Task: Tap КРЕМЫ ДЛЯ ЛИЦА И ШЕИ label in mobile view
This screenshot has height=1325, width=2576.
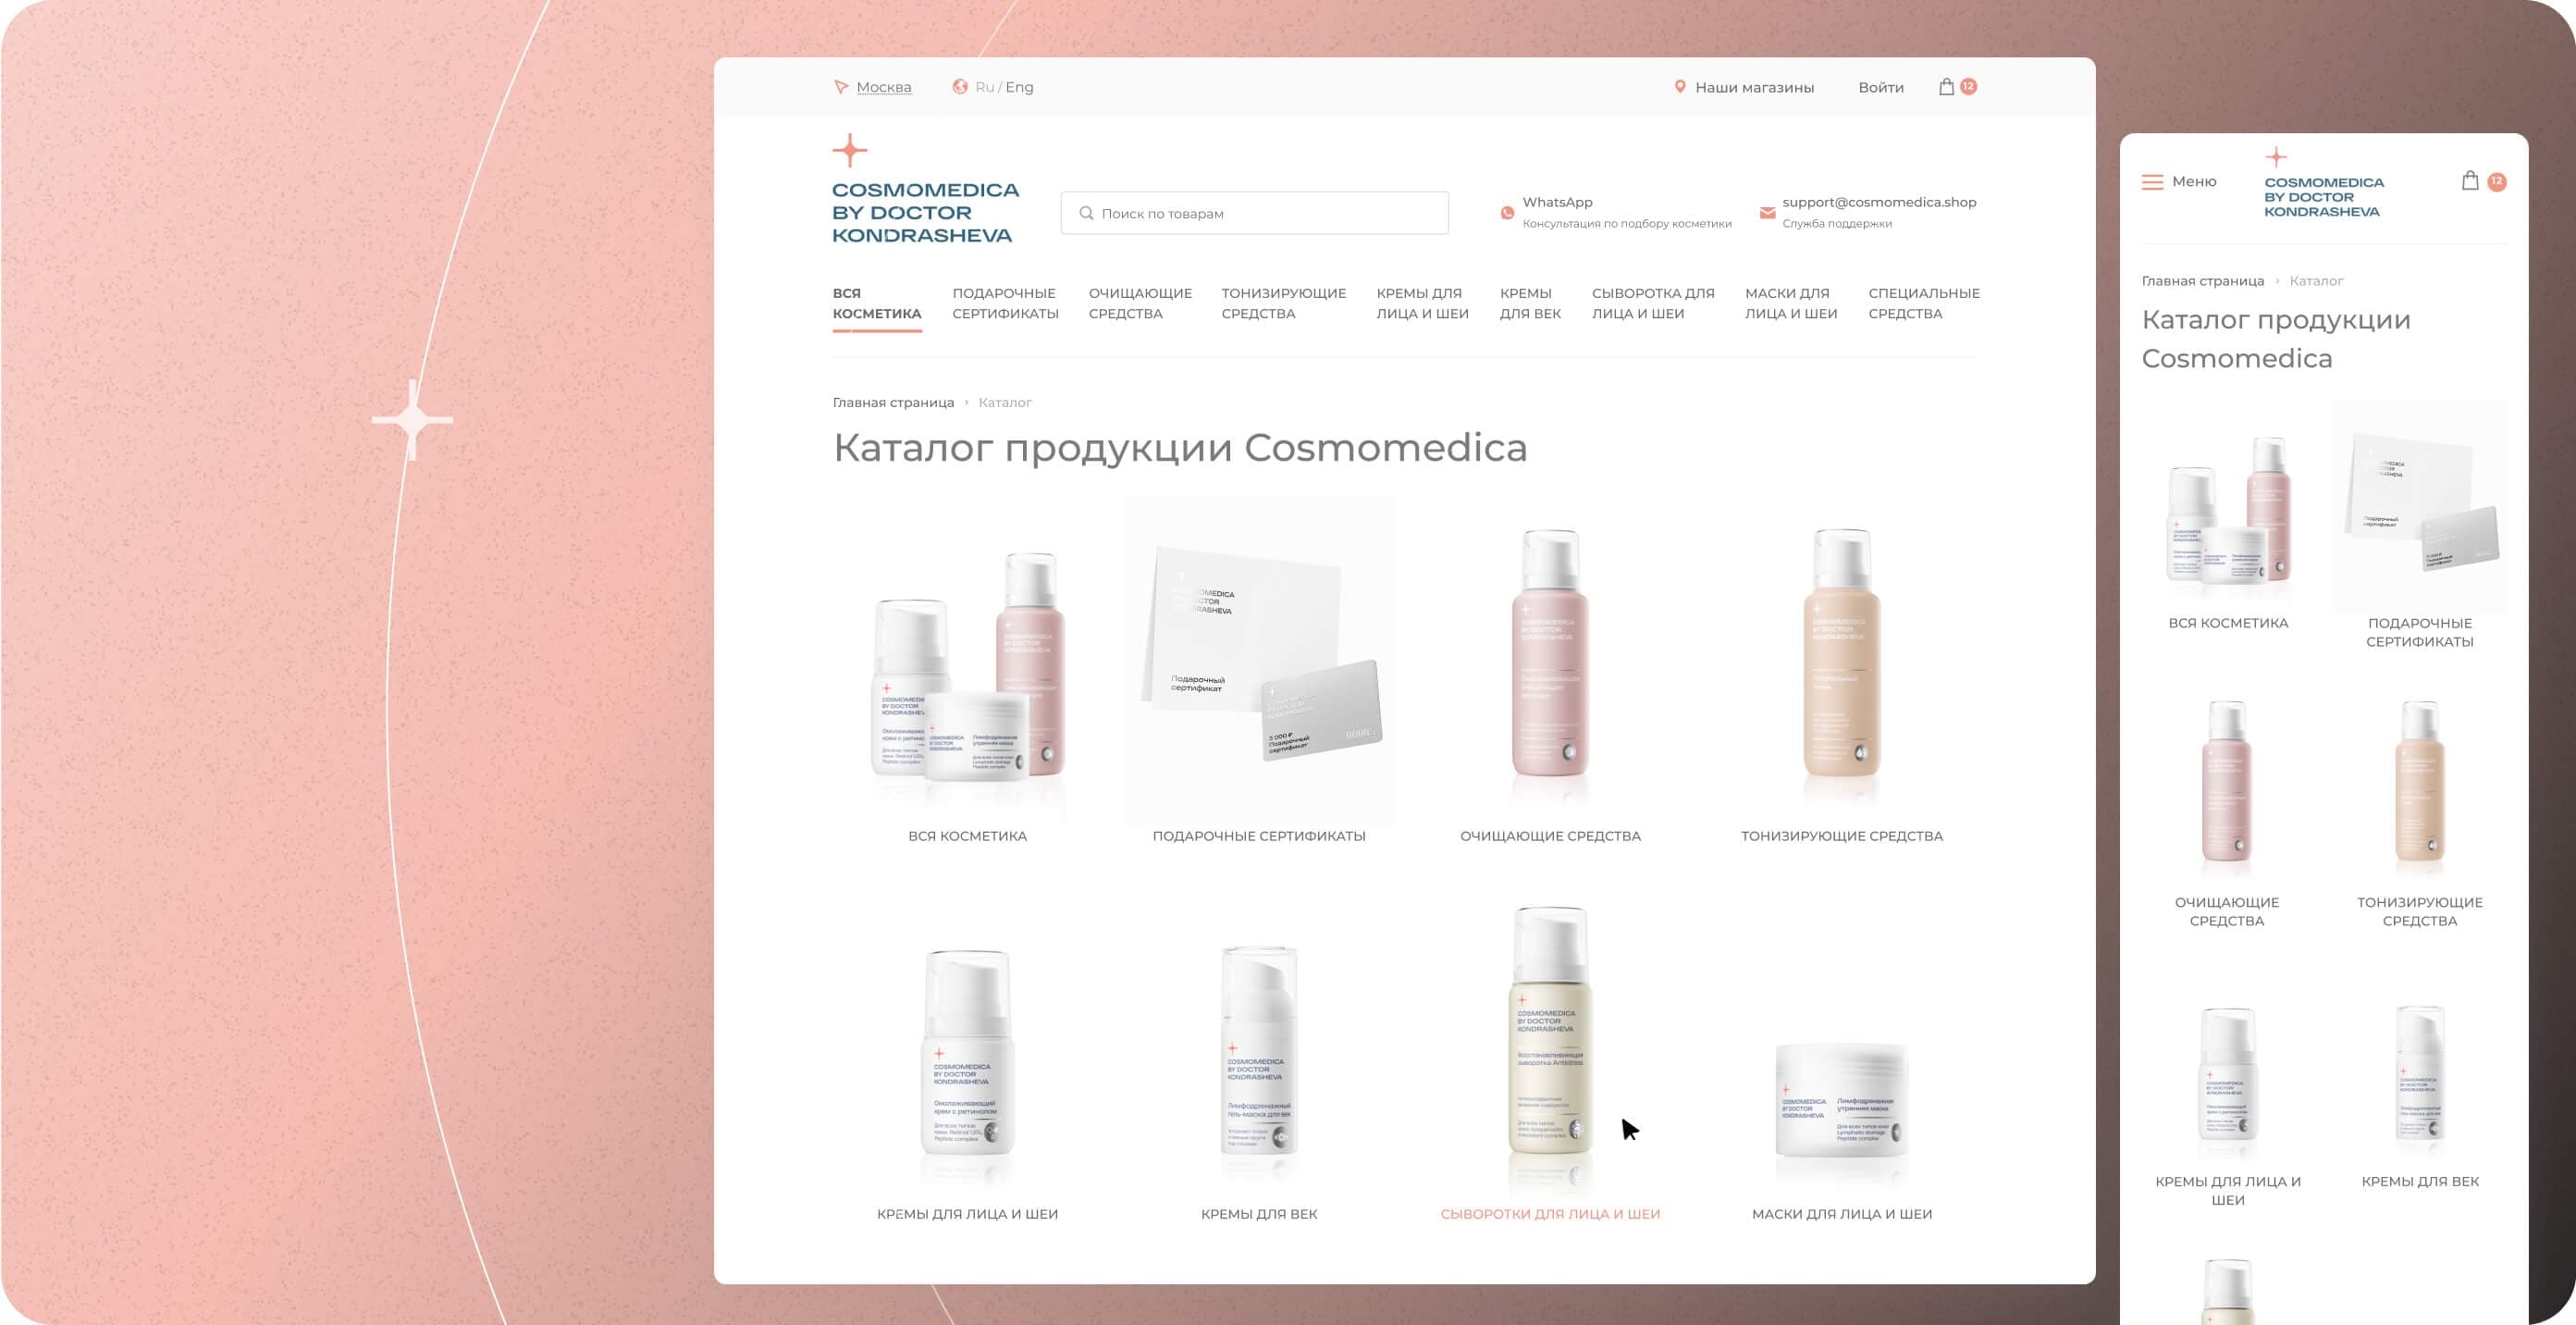Action: tap(2228, 1191)
